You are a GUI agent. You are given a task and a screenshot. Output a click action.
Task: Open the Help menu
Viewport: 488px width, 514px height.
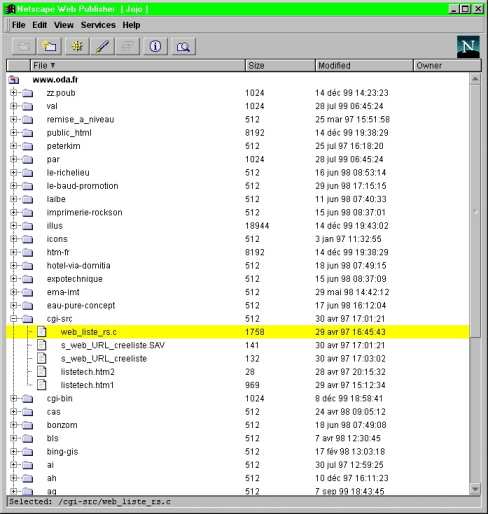point(131,25)
